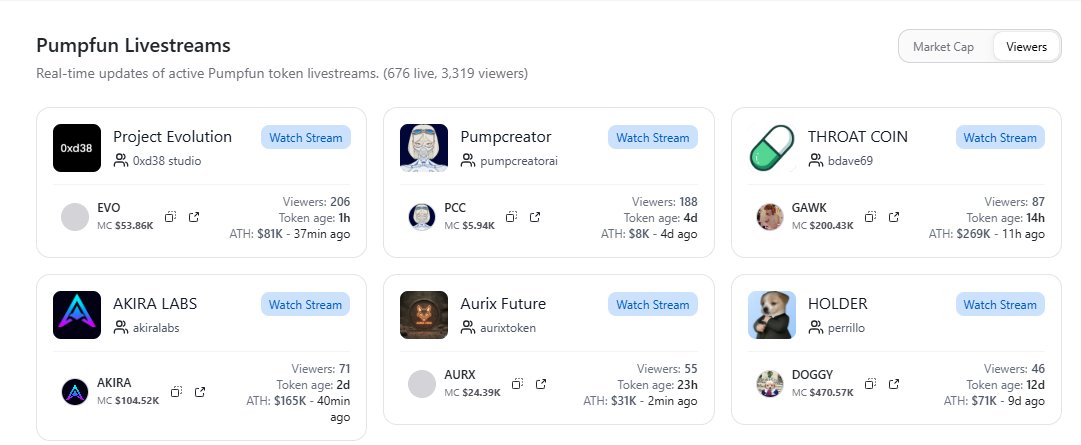
Task: Open GAWK token external link icon
Action: pyautogui.click(x=894, y=217)
